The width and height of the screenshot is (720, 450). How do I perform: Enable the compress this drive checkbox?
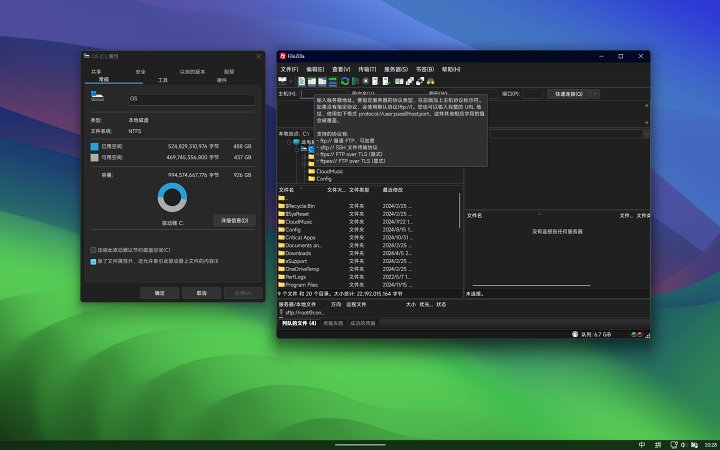pyautogui.click(x=94, y=250)
